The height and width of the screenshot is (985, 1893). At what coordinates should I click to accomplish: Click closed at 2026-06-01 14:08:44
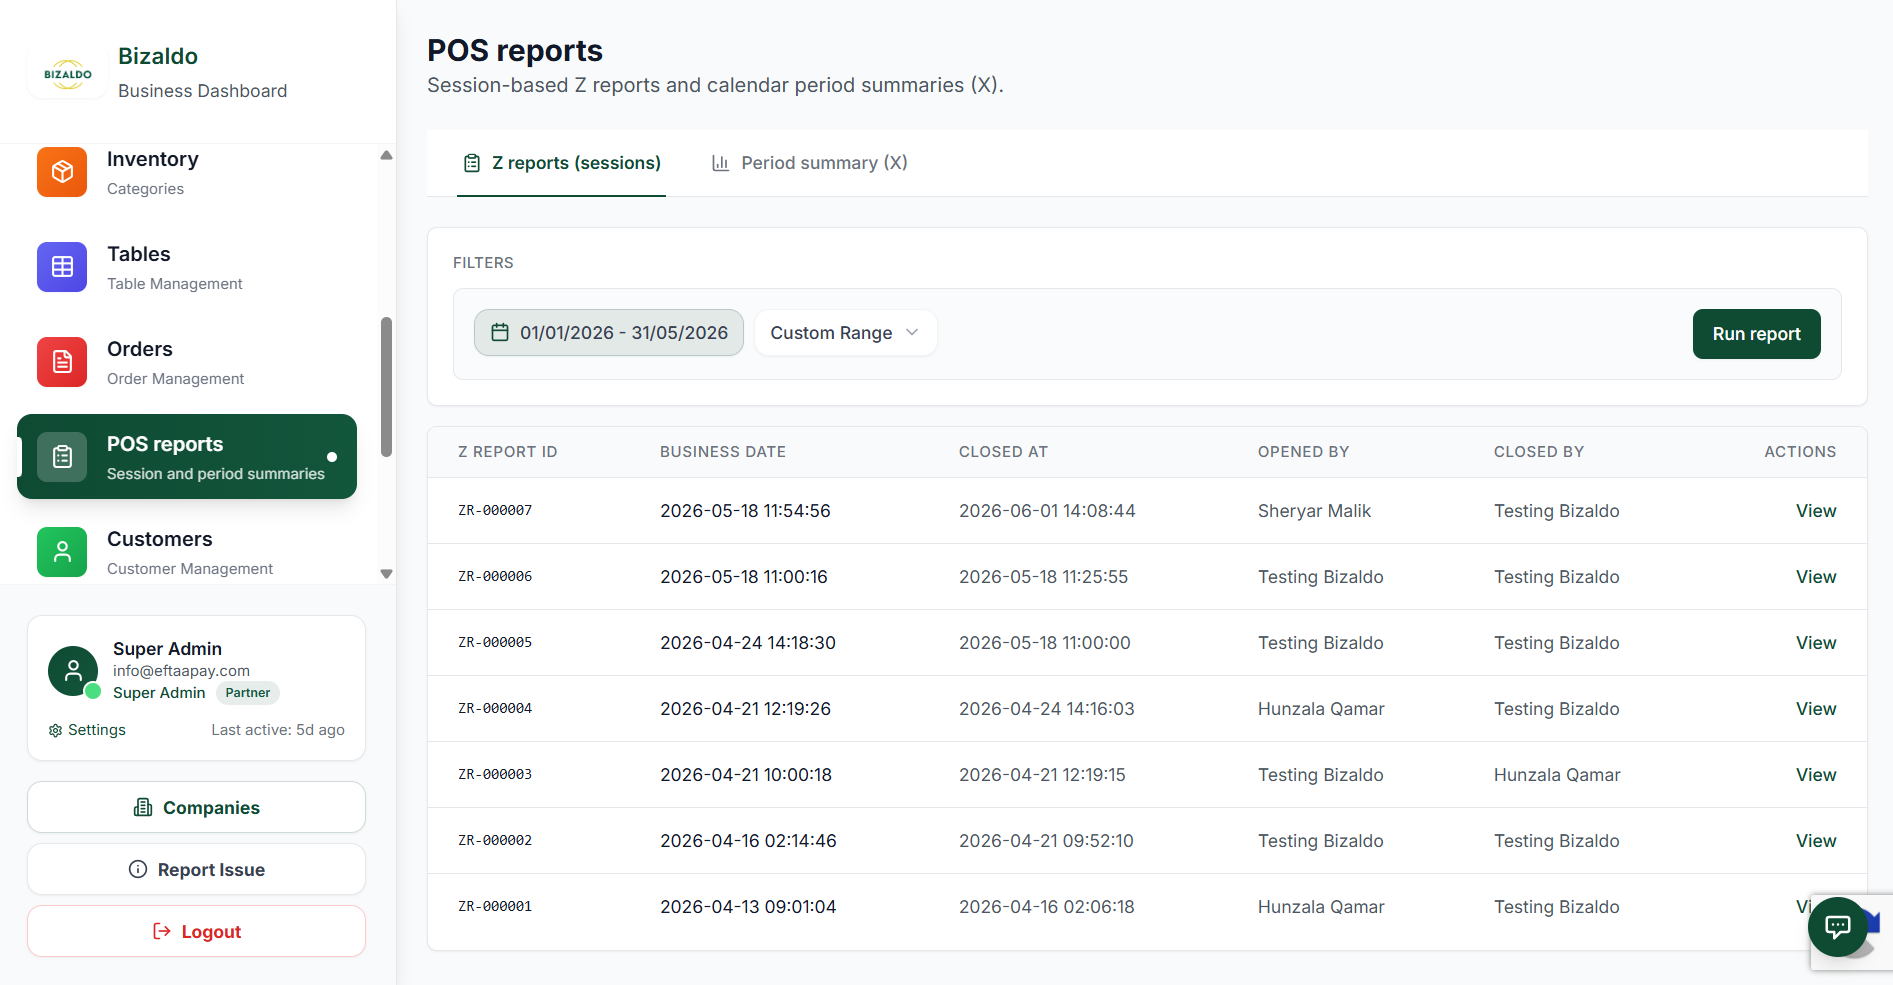(x=1047, y=511)
